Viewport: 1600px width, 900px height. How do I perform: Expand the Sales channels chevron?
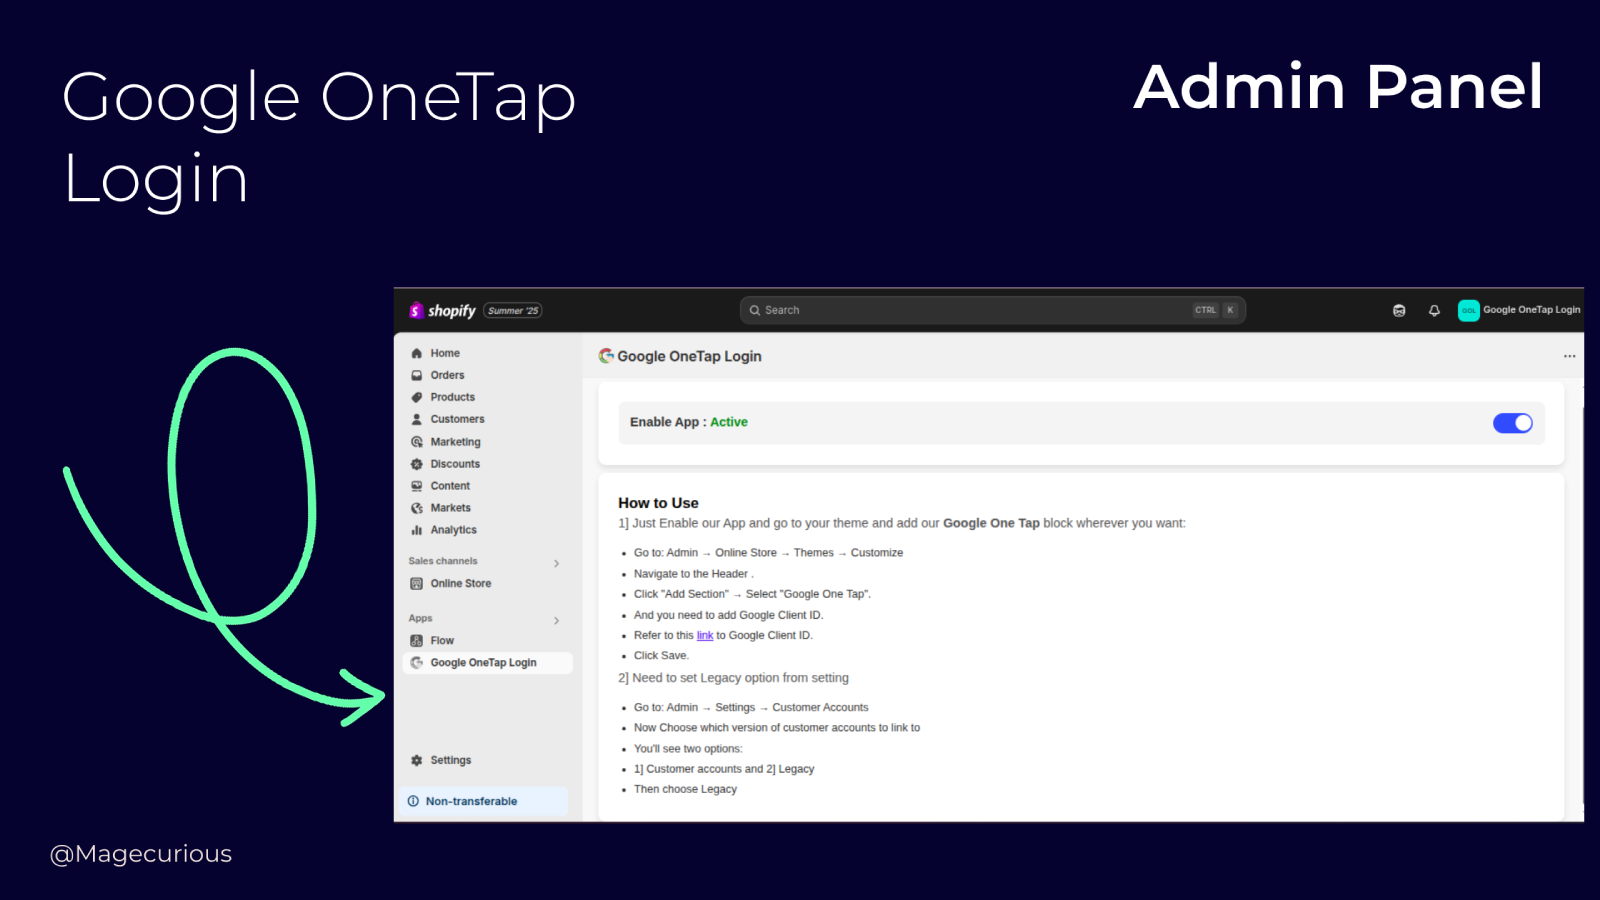(x=557, y=563)
